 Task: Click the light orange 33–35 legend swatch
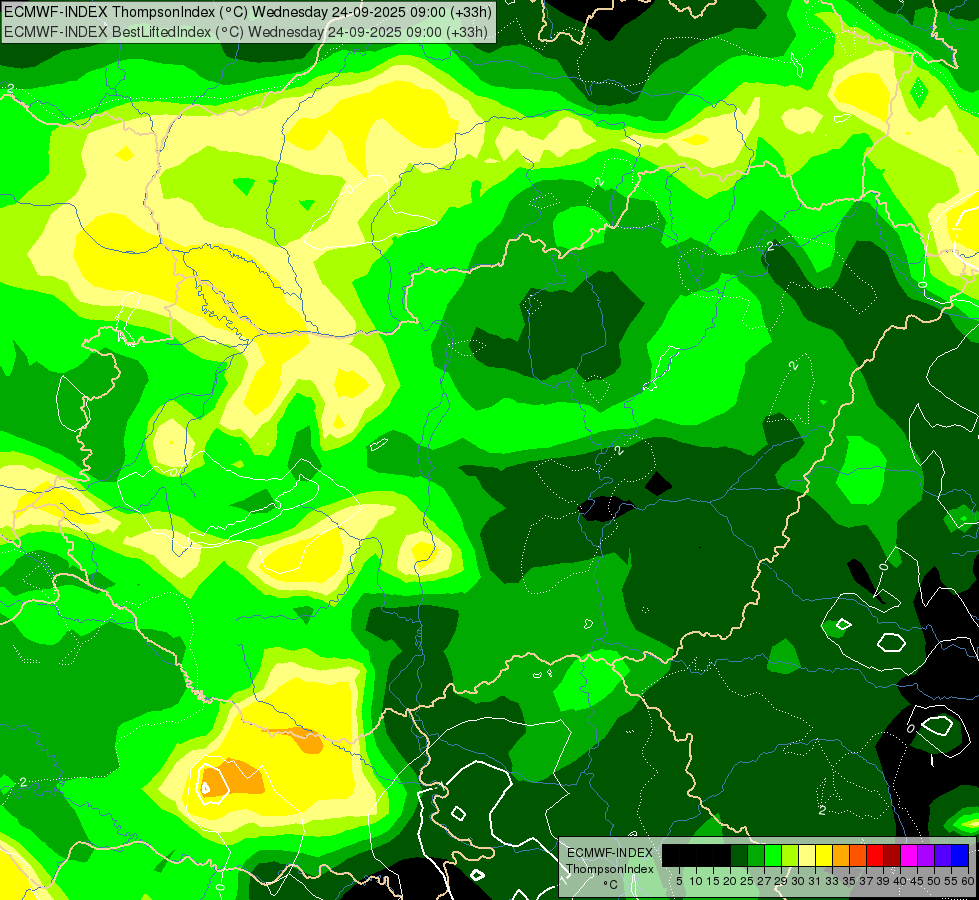[841, 855]
